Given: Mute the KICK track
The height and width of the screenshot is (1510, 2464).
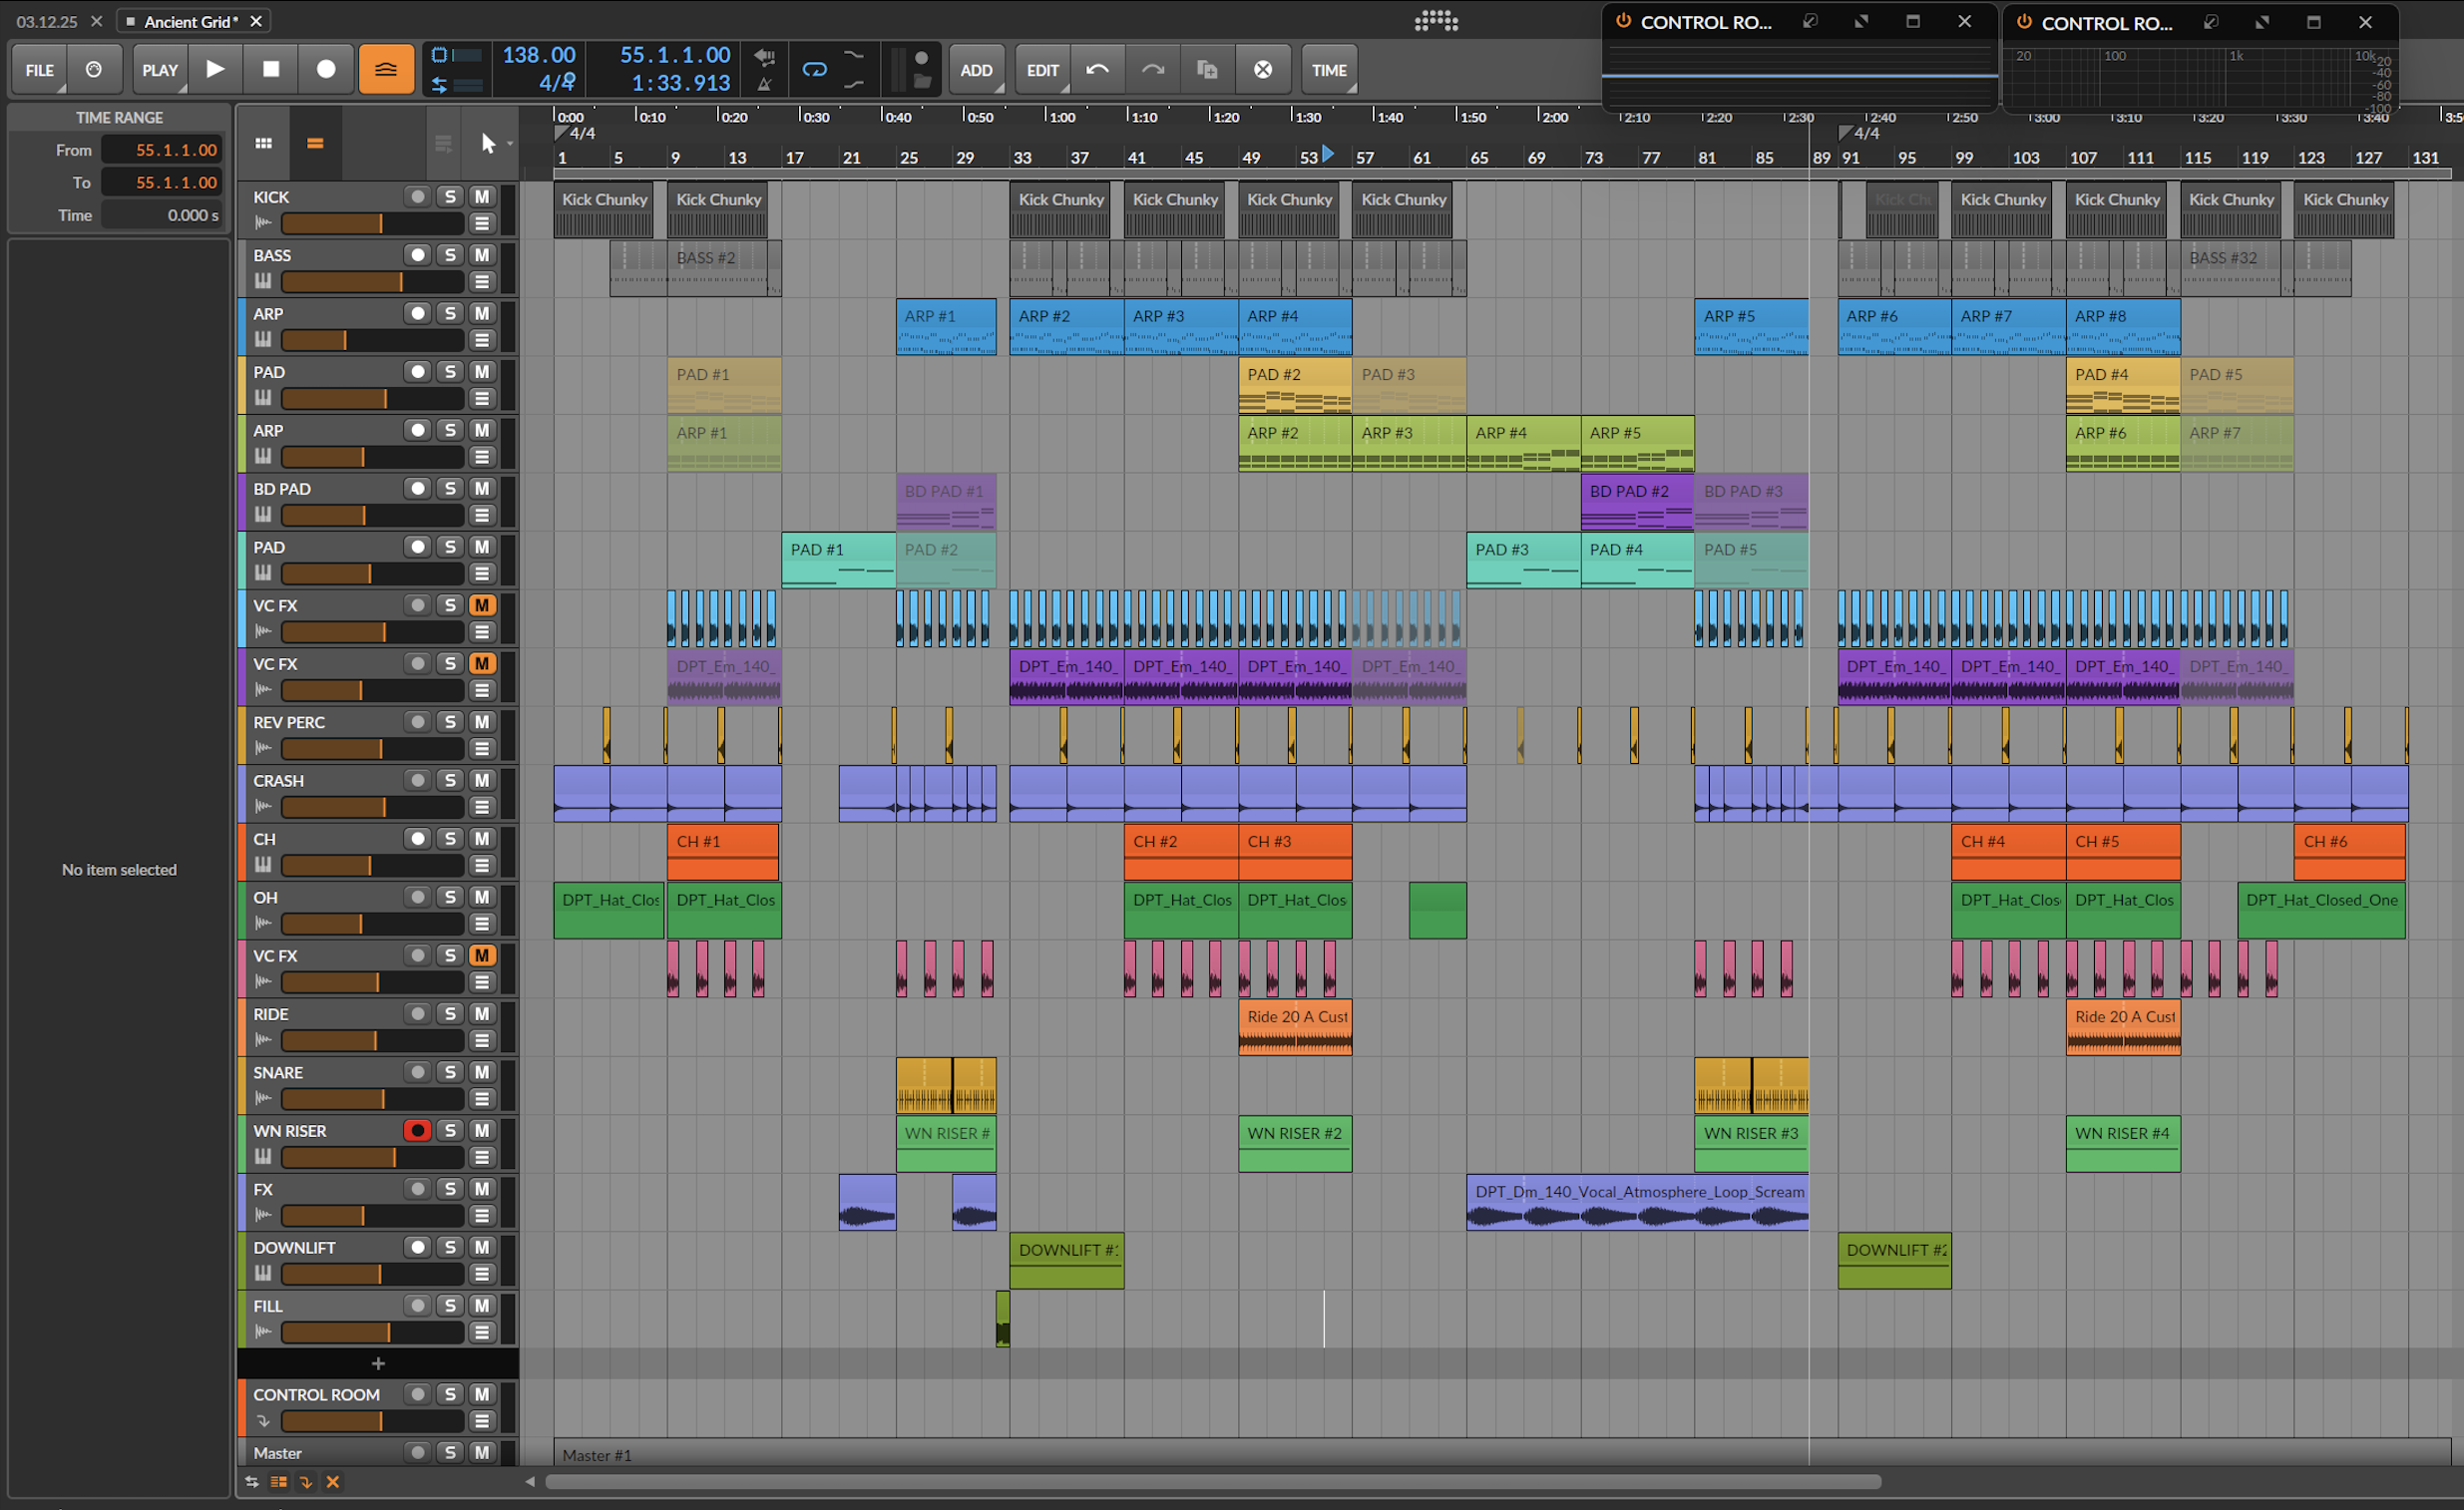Looking at the screenshot, I should (x=482, y=197).
